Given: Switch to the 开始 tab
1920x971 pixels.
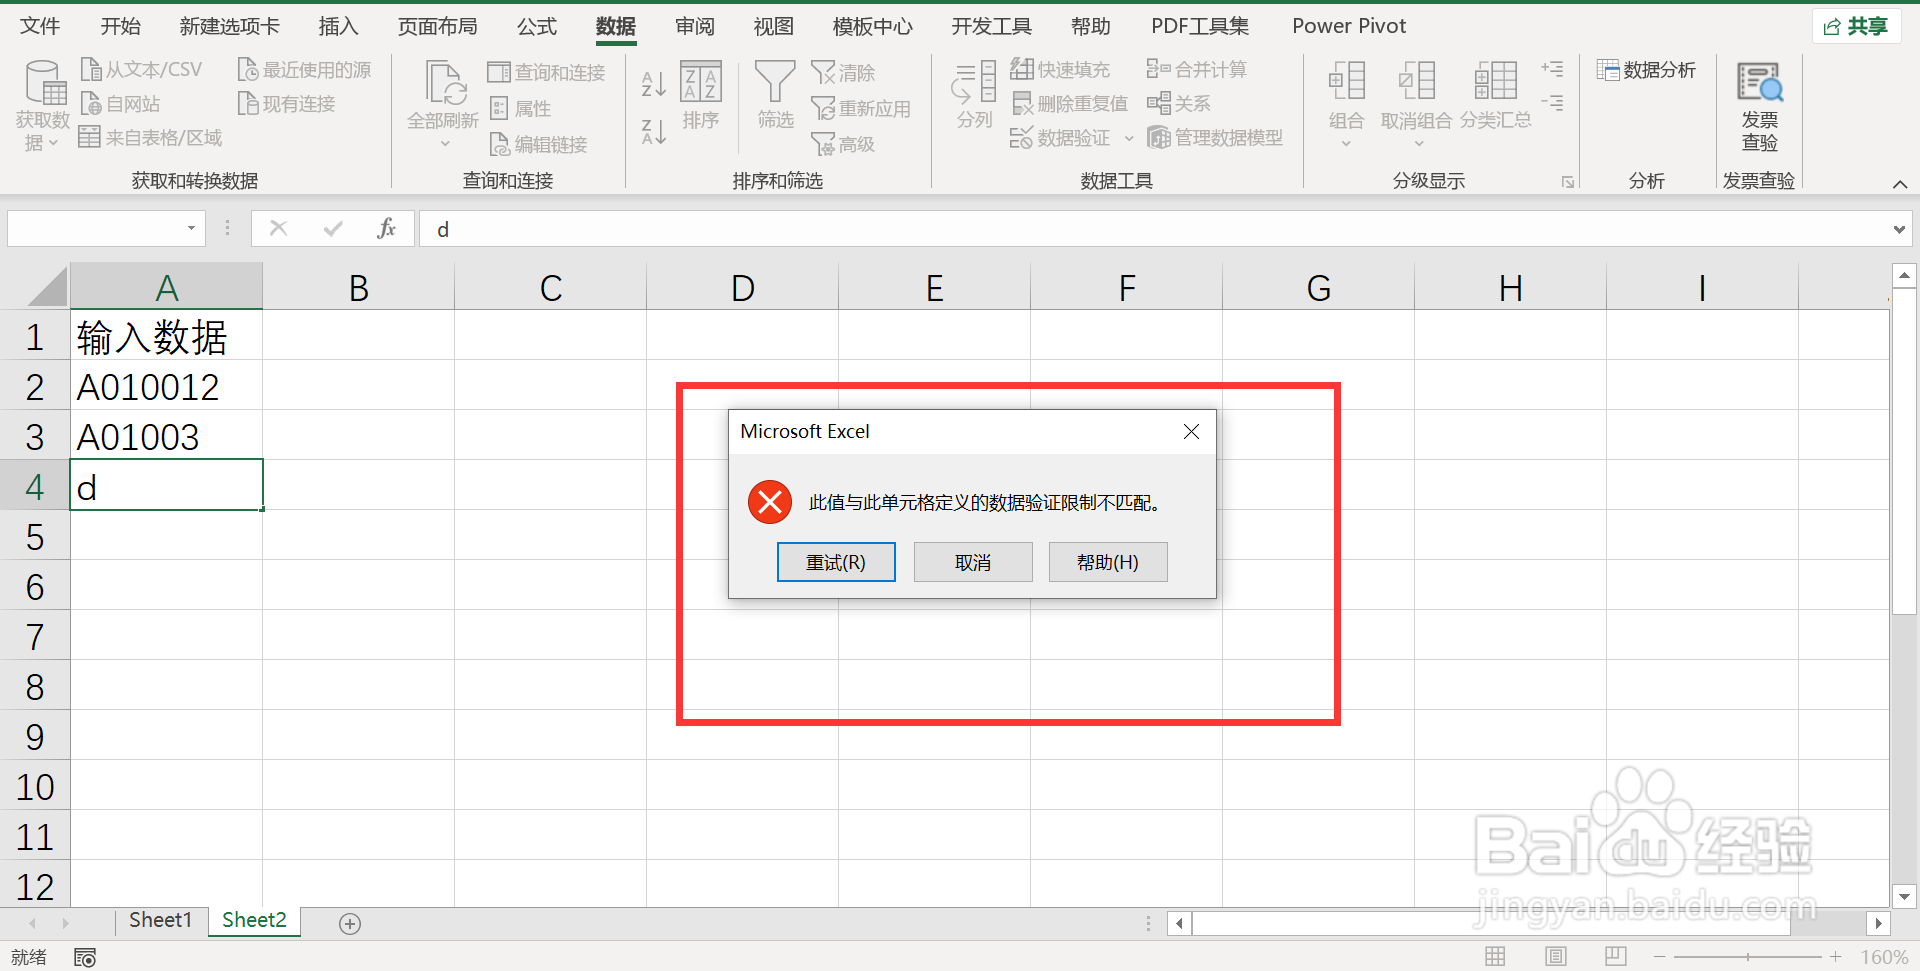Looking at the screenshot, I should pyautogui.click(x=121, y=26).
